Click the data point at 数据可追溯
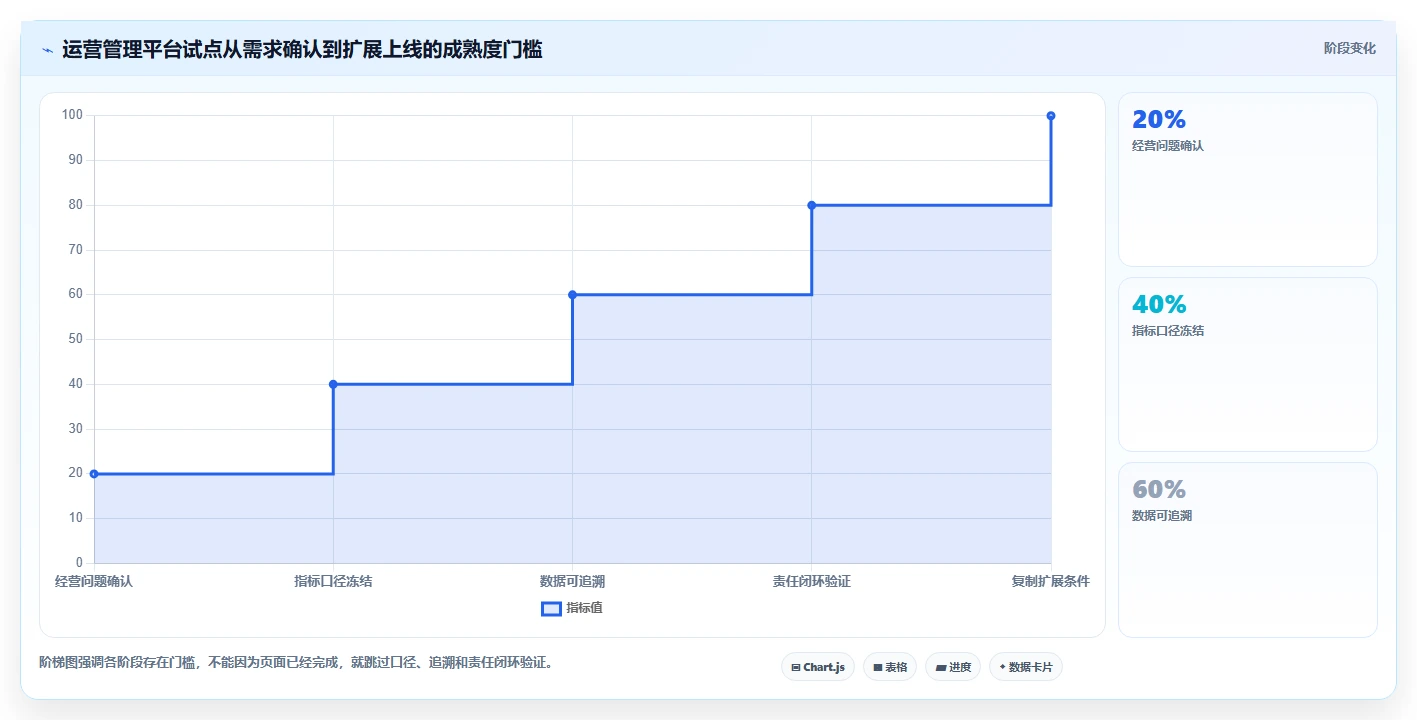The height and width of the screenshot is (720, 1417). [x=572, y=295]
